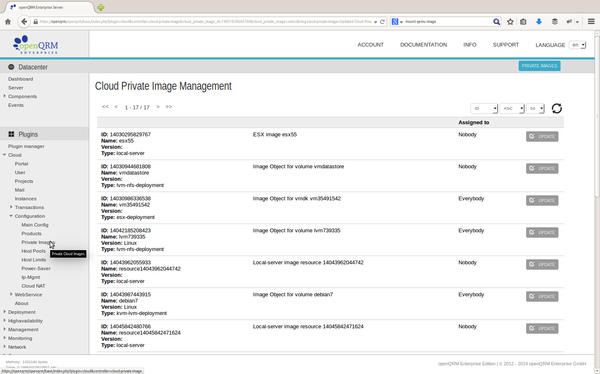Collapse the Cloud tree node

(5, 155)
